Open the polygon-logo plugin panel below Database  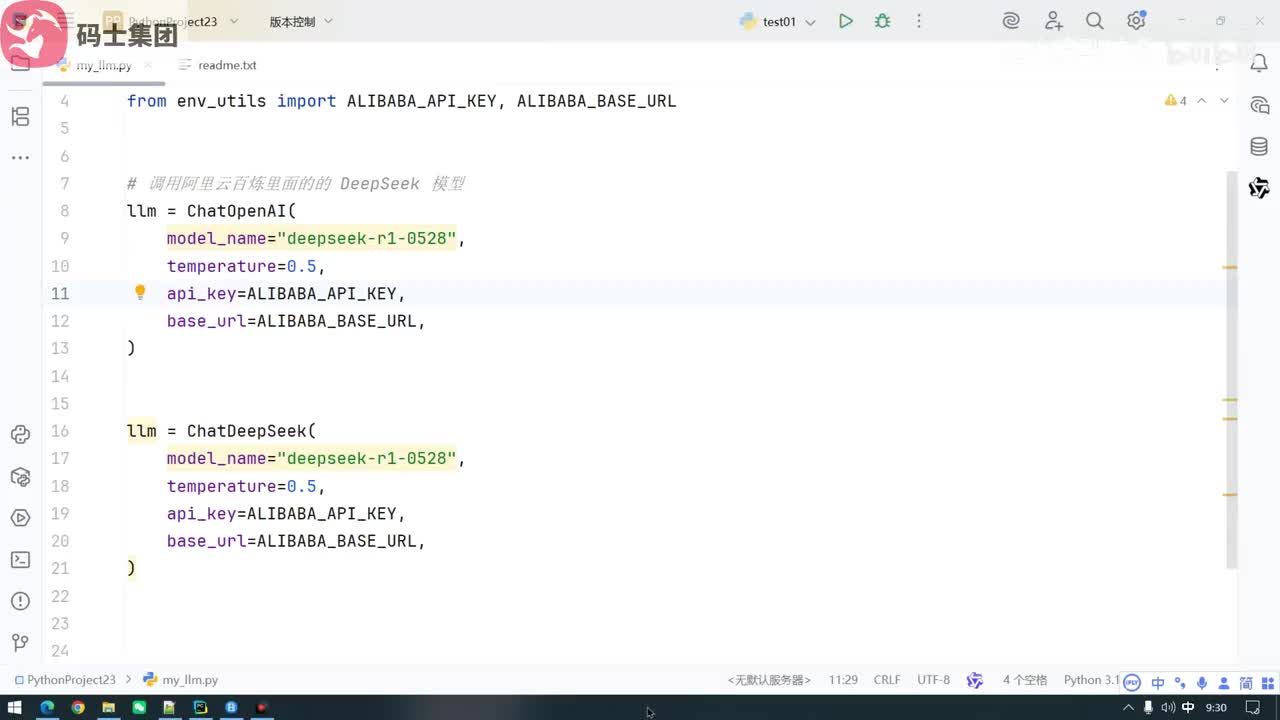tap(1259, 188)
